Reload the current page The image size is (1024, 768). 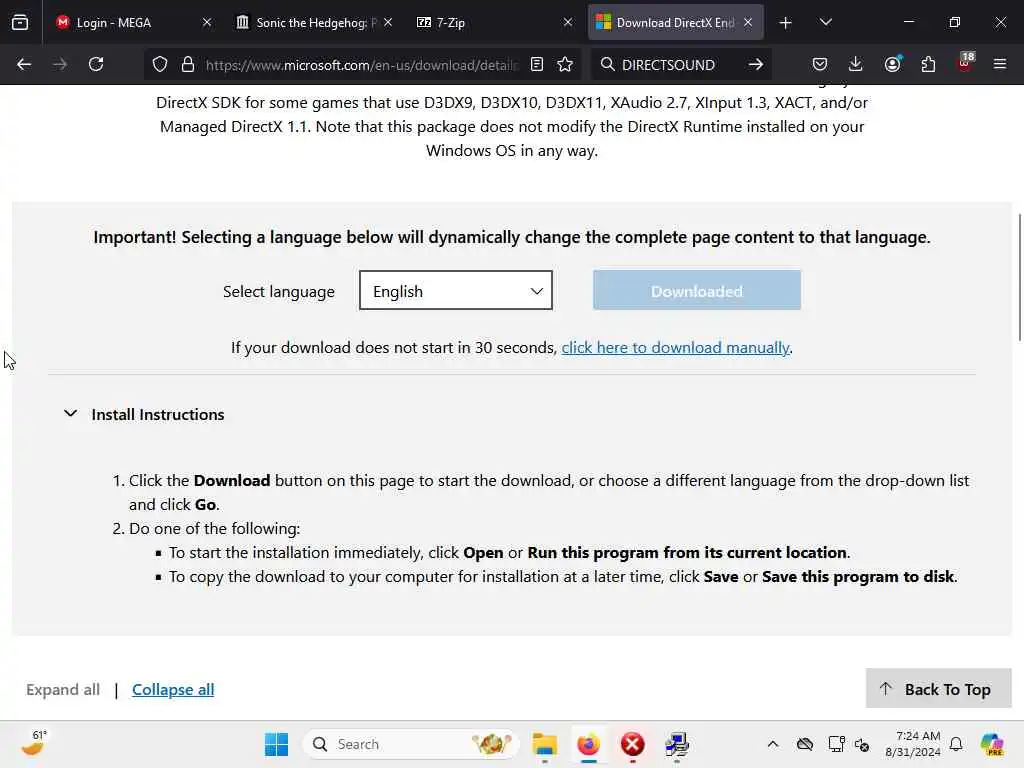(x=96, y=64)
